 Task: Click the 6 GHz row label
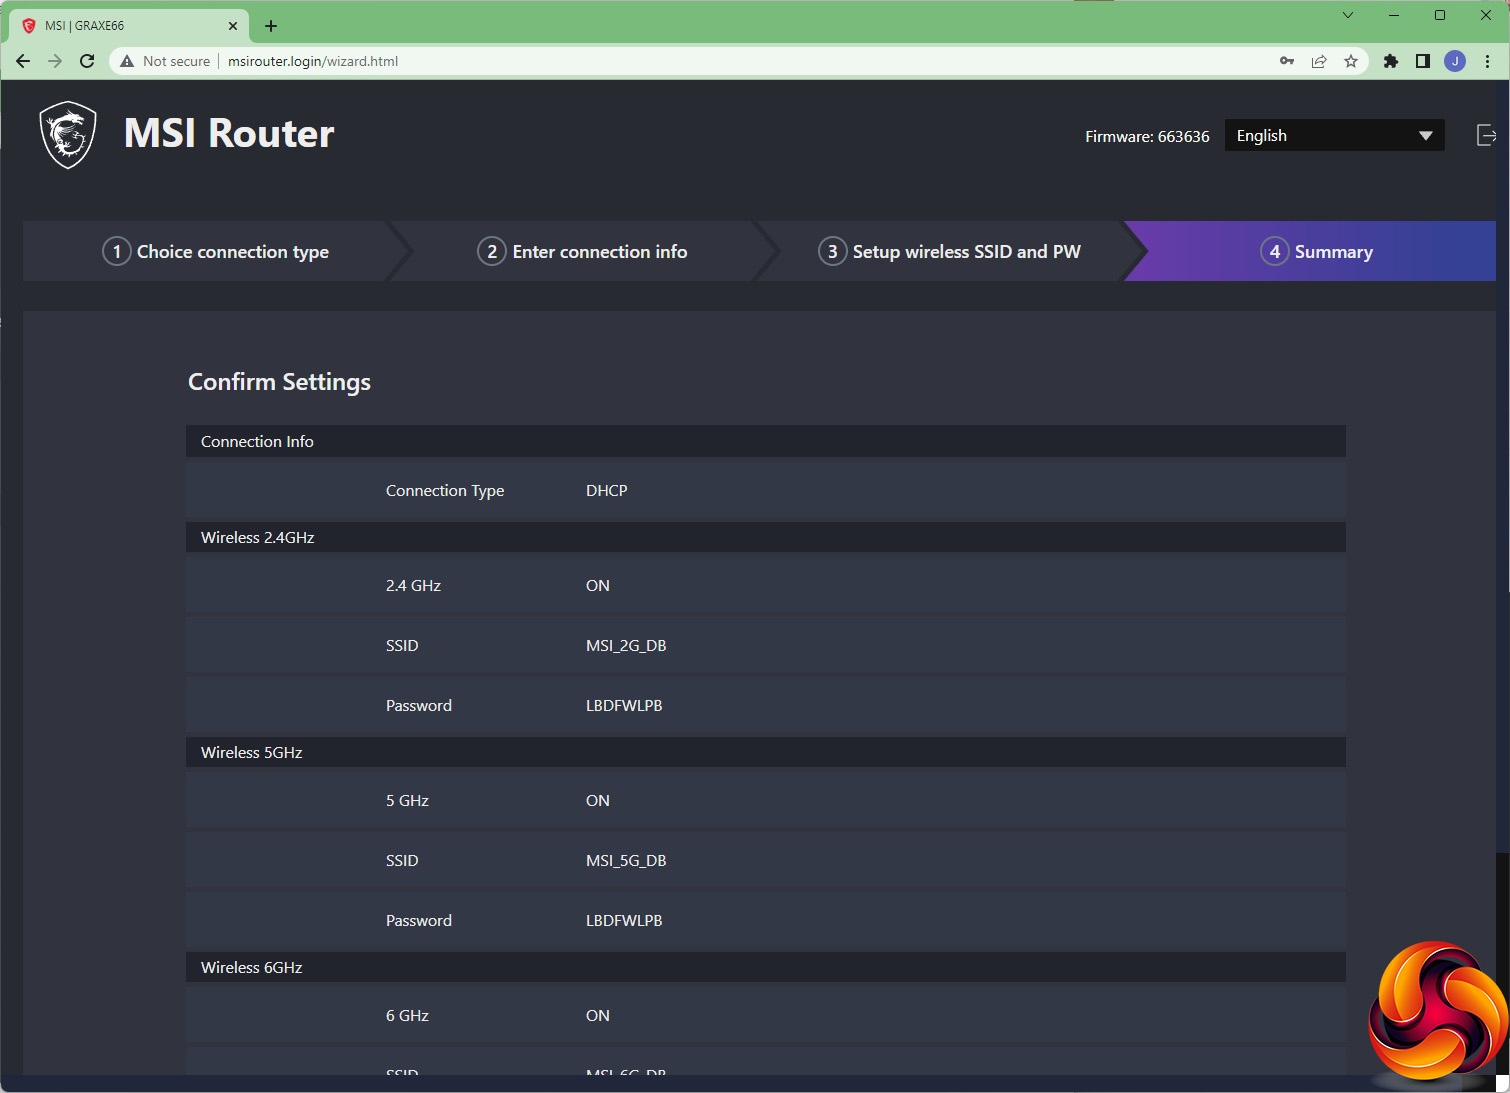pos(407,1015)
